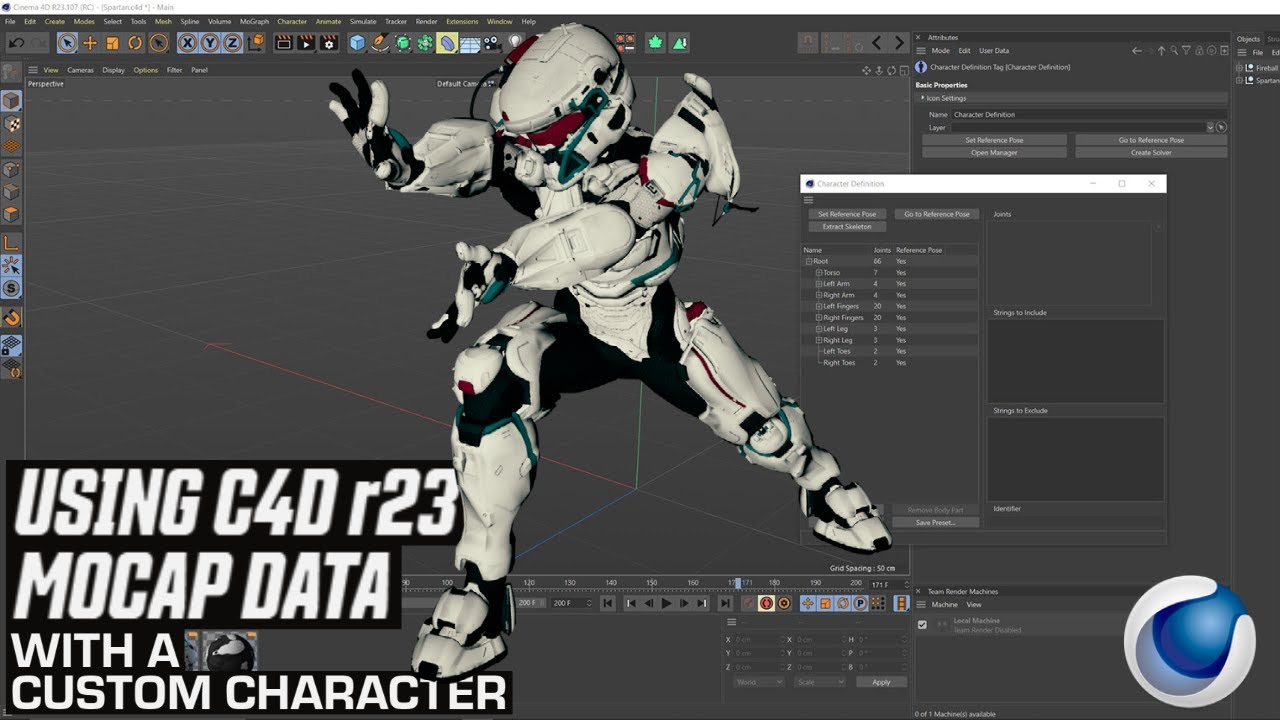Open the Extensions menu
This screenshot has width=1280, height=720.
click(462, 21)
